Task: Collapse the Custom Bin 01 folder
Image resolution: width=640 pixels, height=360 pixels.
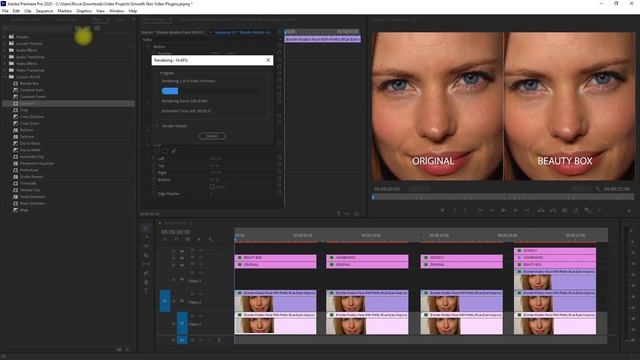Action: [5, 76]
